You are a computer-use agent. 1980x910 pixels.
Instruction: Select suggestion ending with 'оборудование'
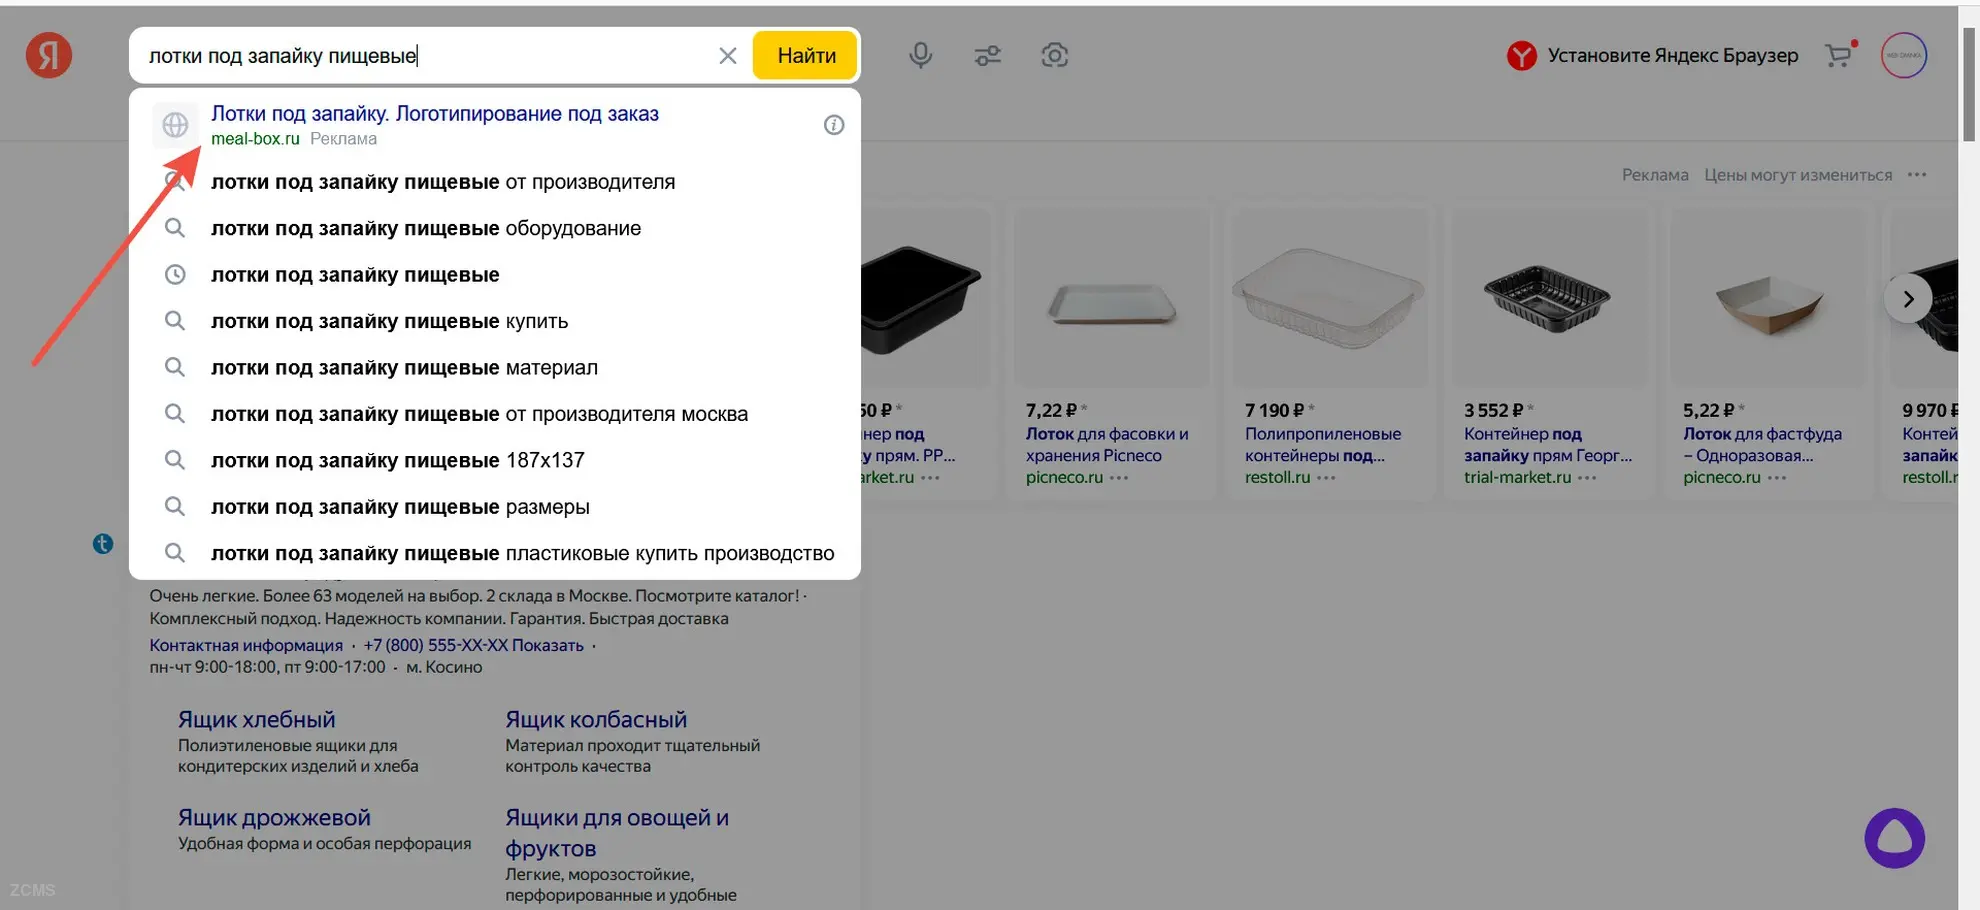425,228
